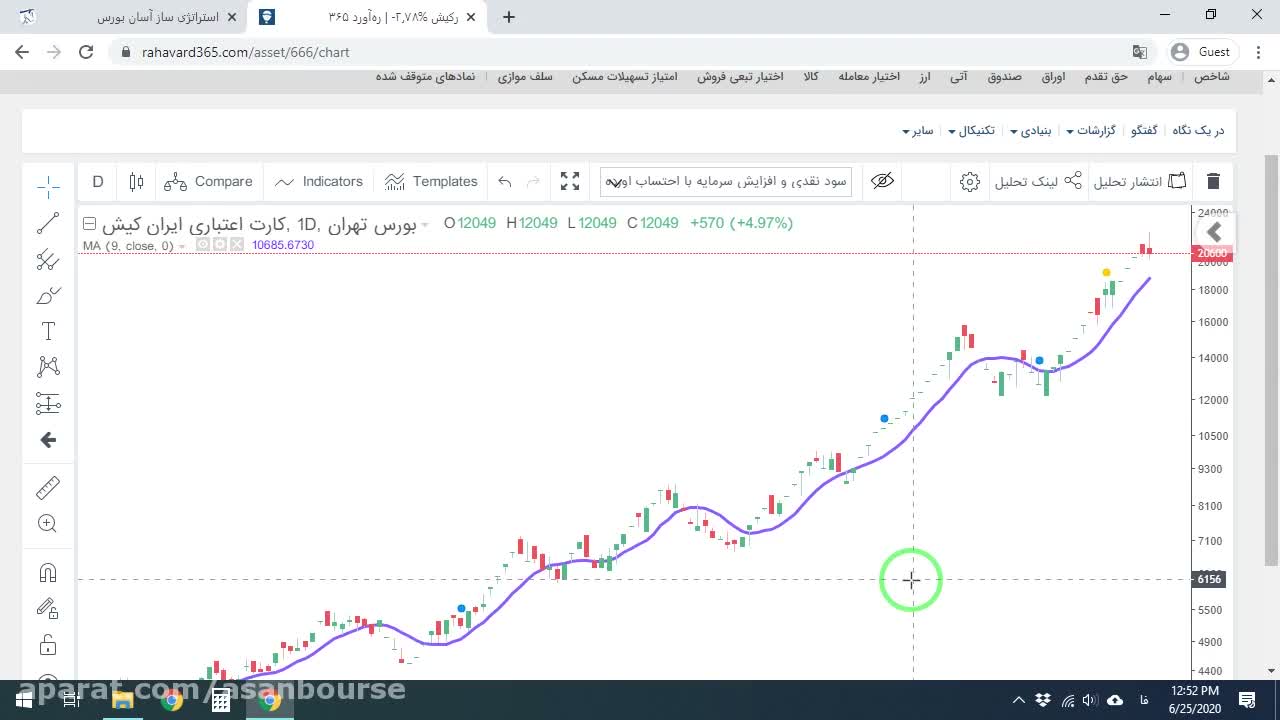Open the در یک نگاه tab
Image resolution: width=1280 pixels, height=720 pixels.
tap(1198, 131)
